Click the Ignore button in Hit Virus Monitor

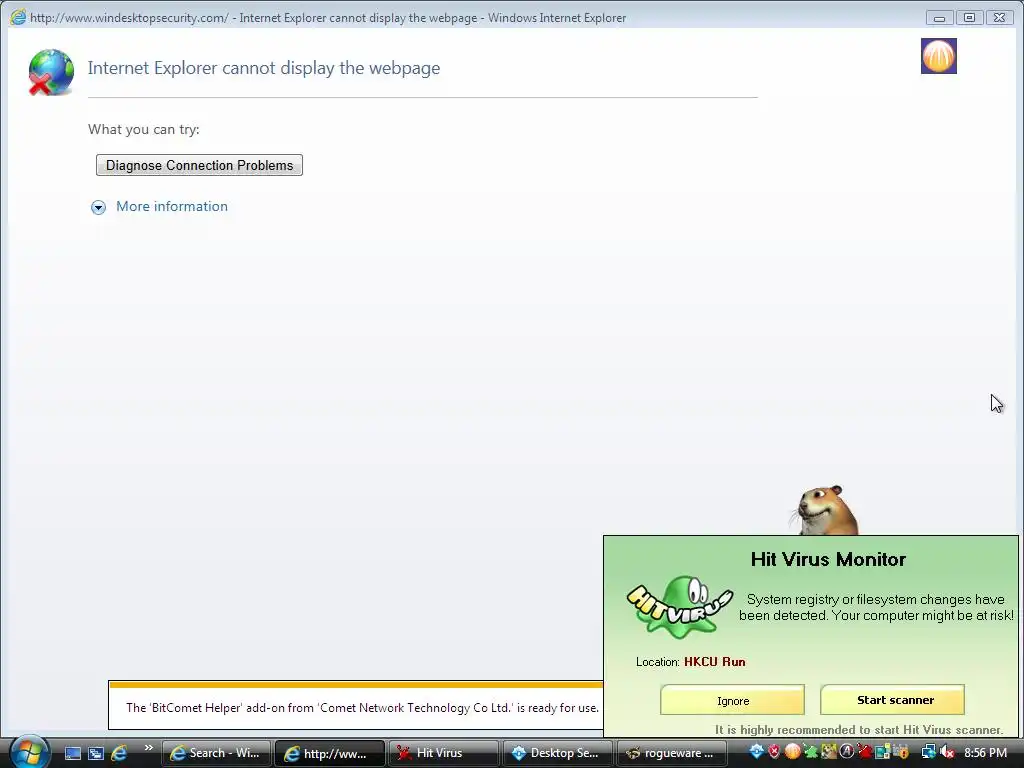733,700
